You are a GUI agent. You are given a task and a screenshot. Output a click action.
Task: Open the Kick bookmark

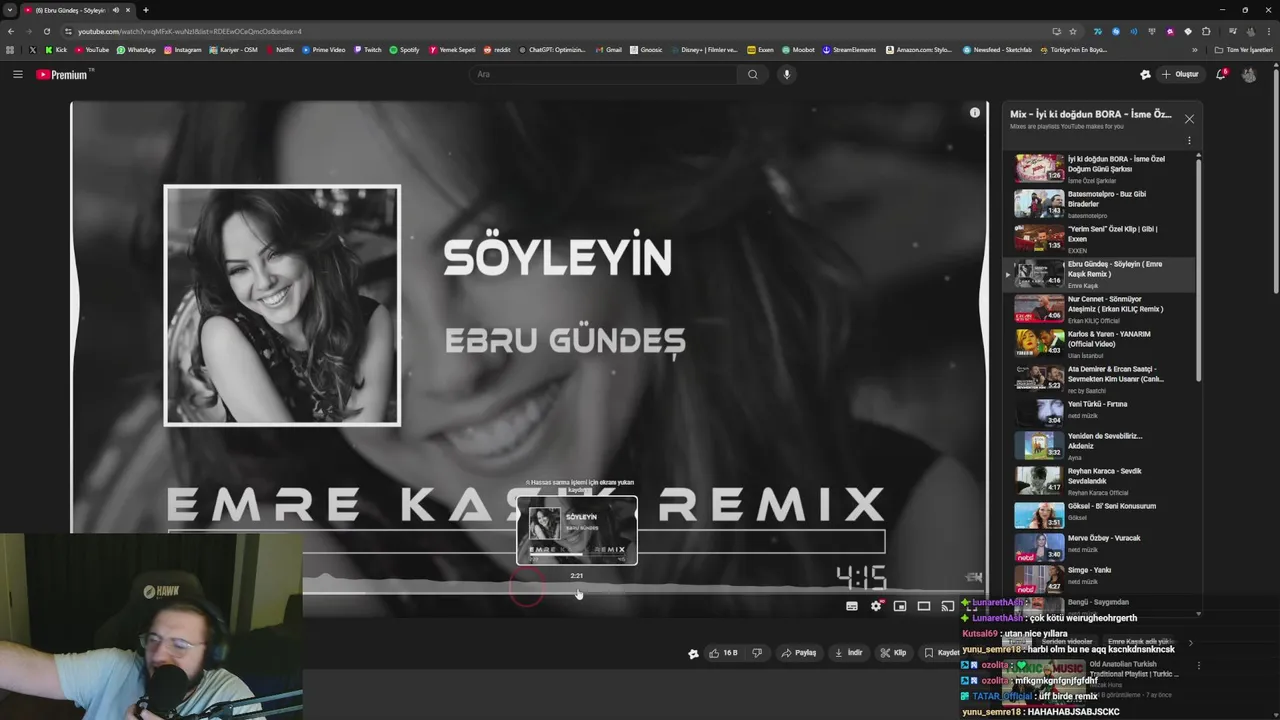[56, 50]
